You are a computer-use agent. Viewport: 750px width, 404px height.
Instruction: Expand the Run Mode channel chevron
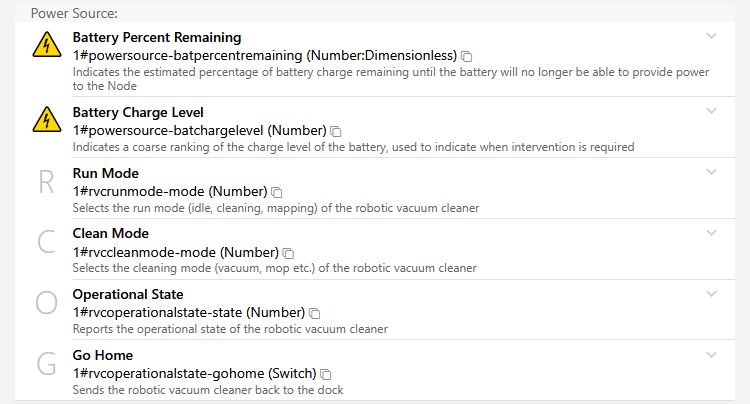(x=711, y=172)
